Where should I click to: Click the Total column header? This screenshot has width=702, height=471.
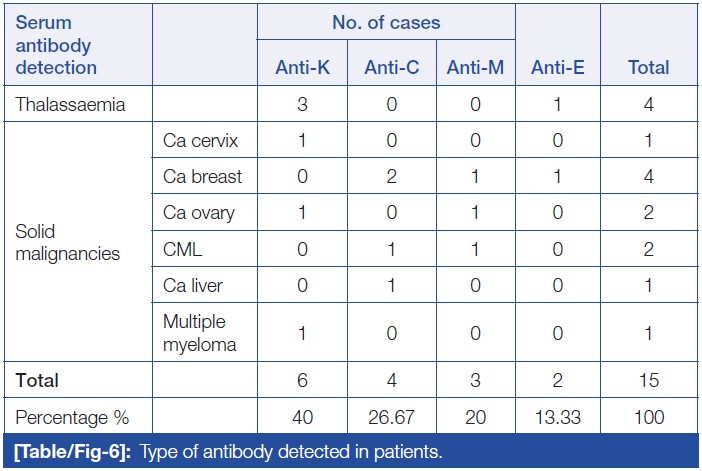tap(647, 68)
